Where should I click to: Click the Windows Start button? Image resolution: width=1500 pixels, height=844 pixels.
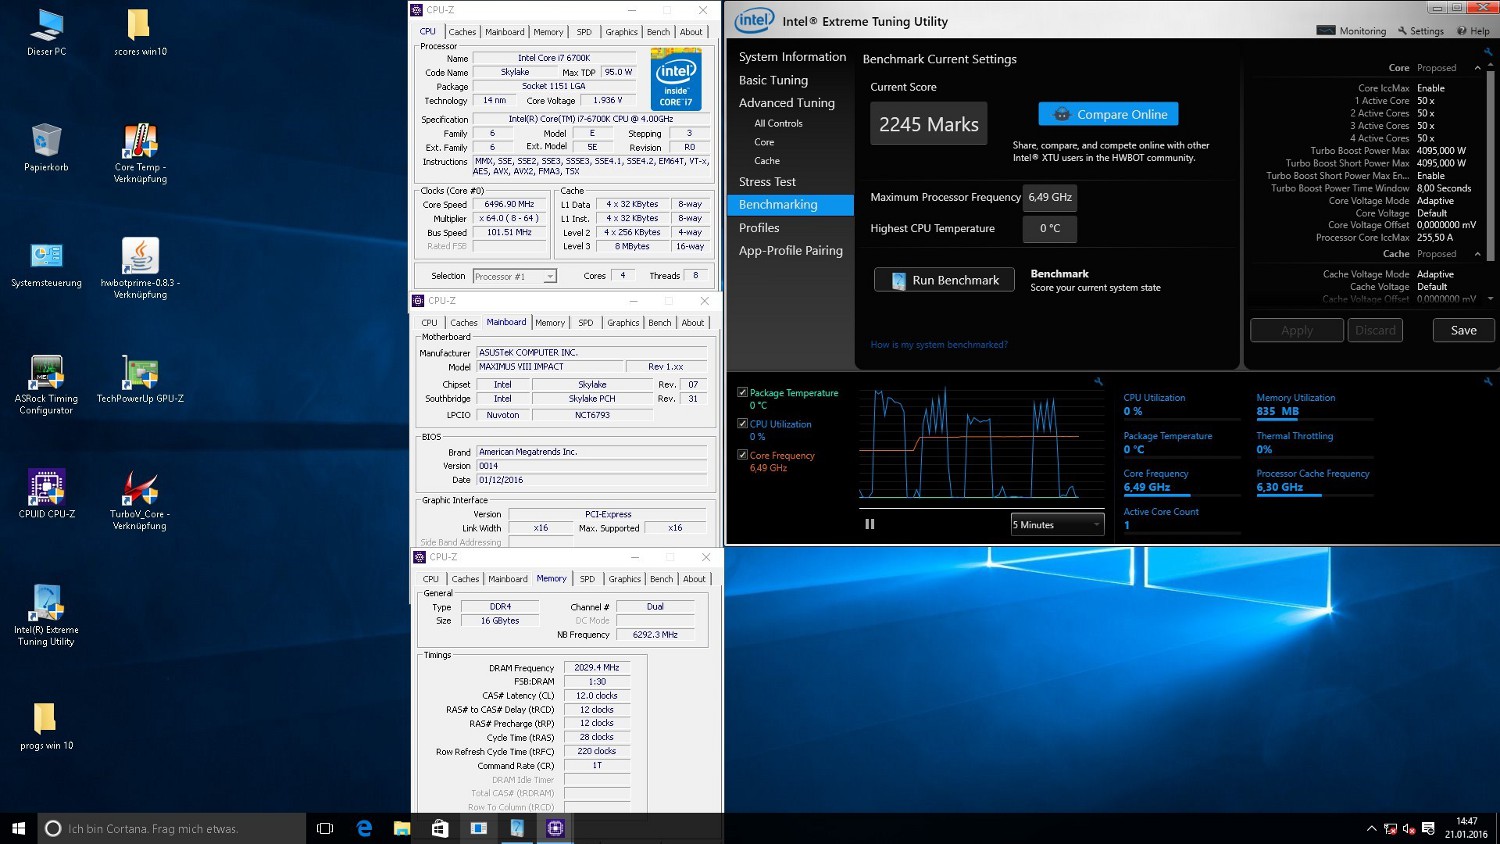click(x=18, y=828)
